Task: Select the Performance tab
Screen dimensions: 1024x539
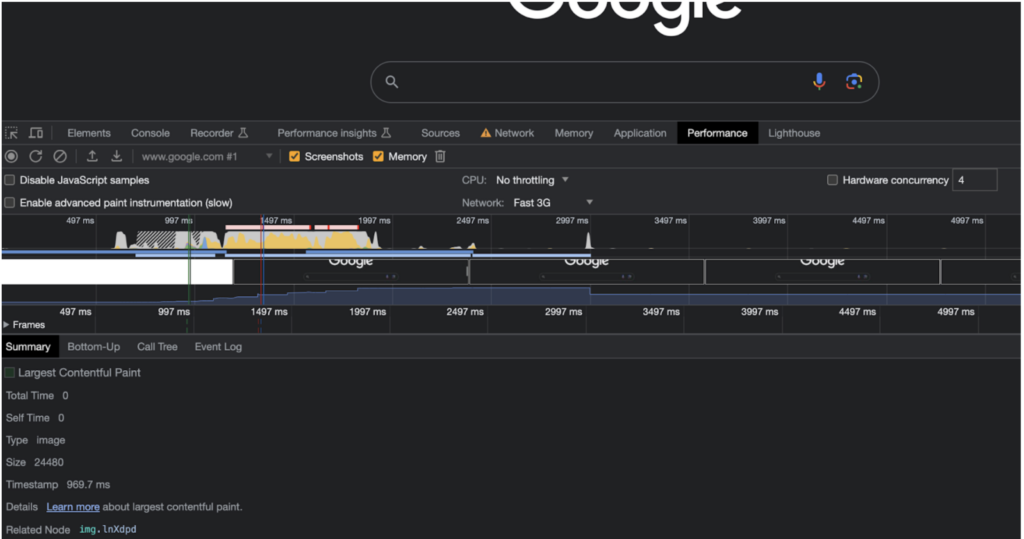Action: tap(717, 133)
